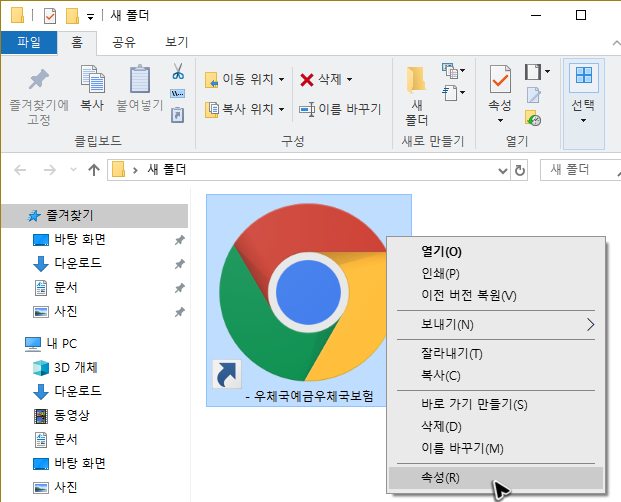This screenshot has width=621, height=502.
Task: Click the scissors Cut icon in ribbon
Action: [x=178, y=71]
